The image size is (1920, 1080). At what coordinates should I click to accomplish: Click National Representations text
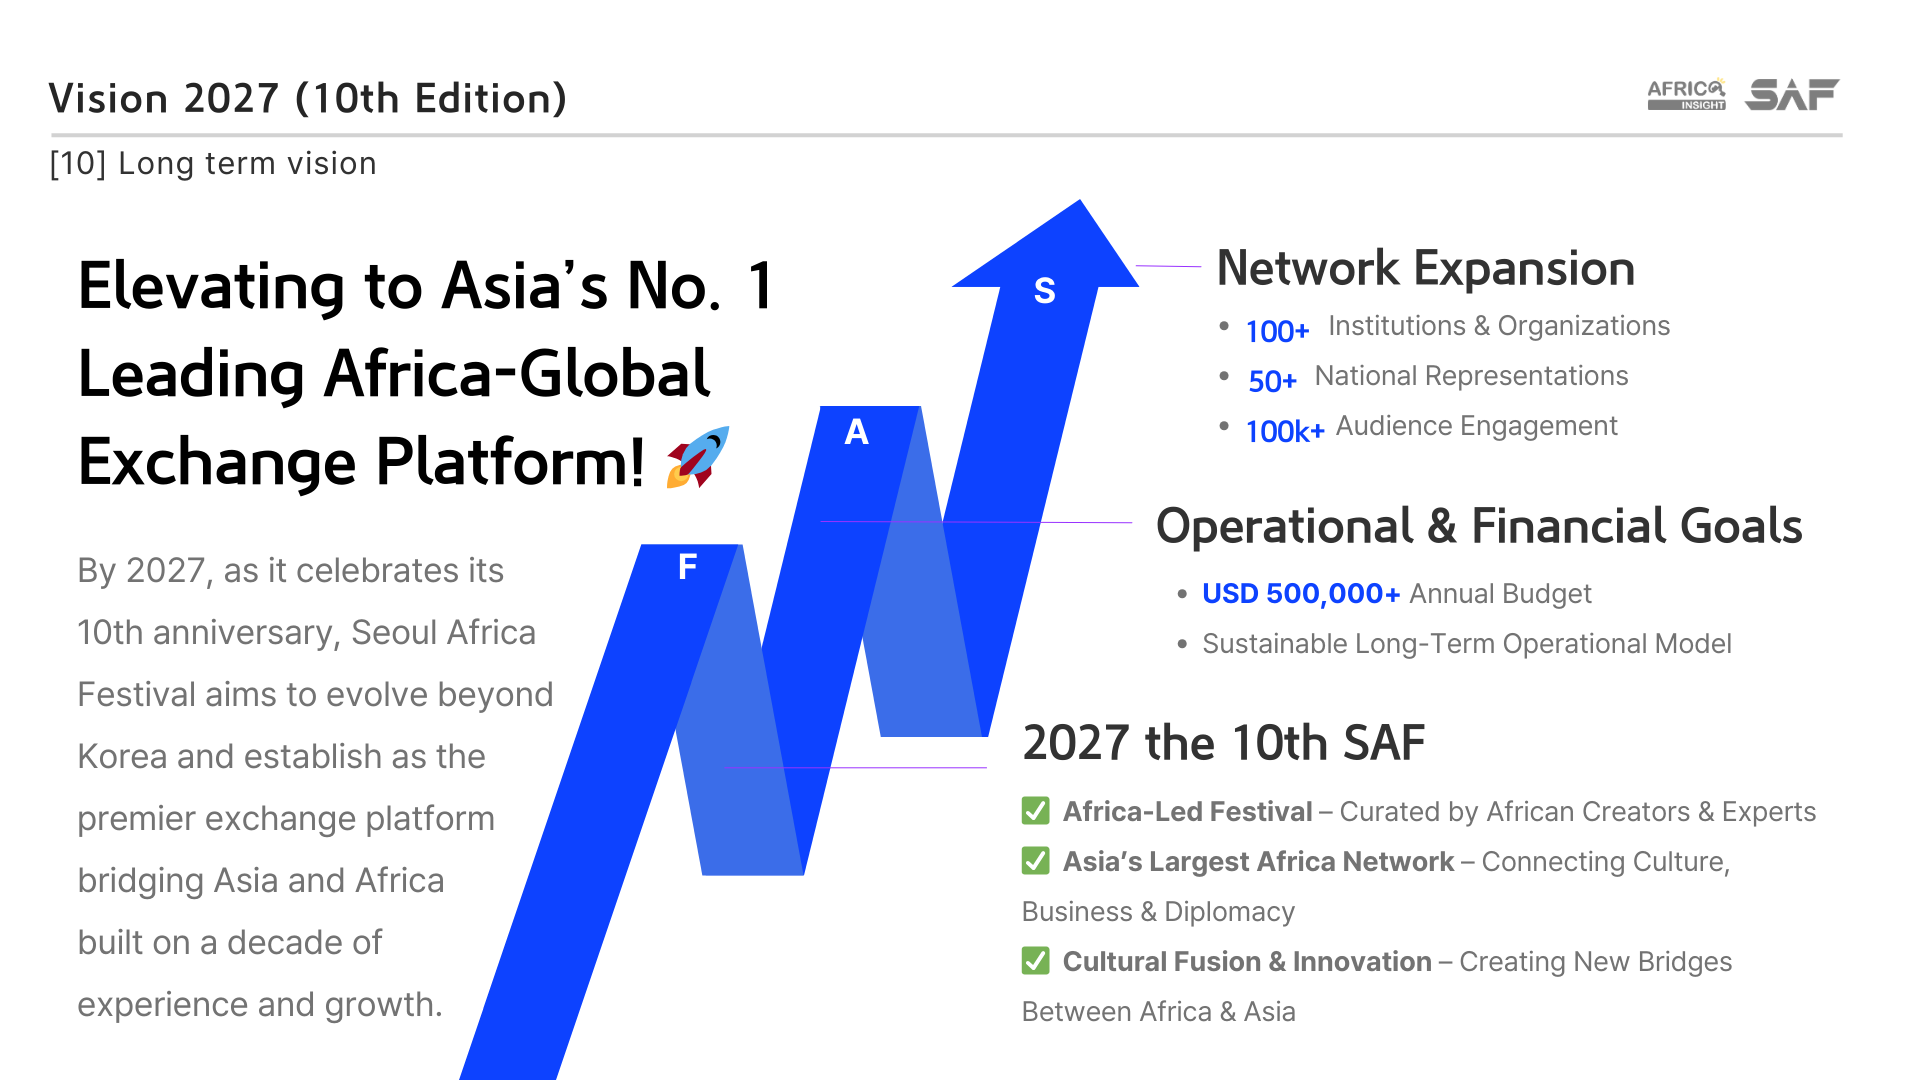1471,376
